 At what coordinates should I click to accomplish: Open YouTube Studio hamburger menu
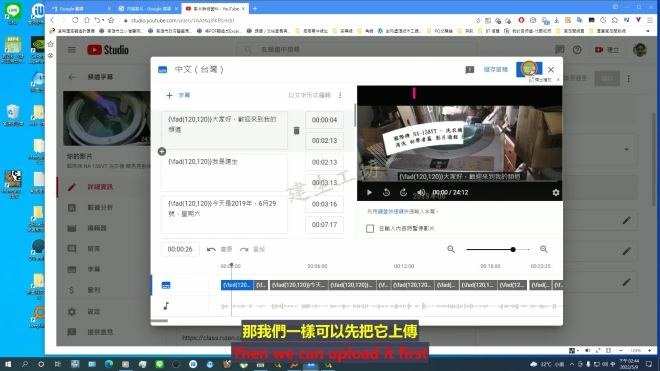click(72, 50)
